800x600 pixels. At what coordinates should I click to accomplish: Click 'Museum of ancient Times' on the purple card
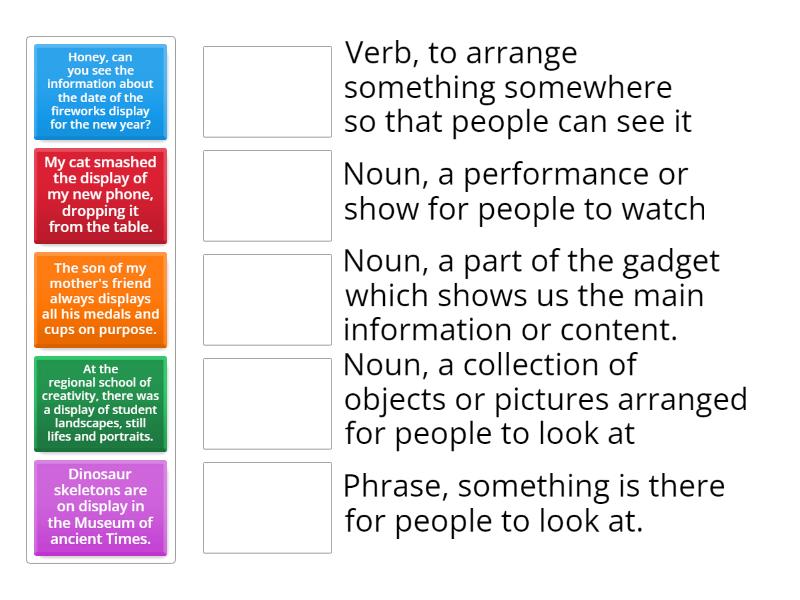100,526
